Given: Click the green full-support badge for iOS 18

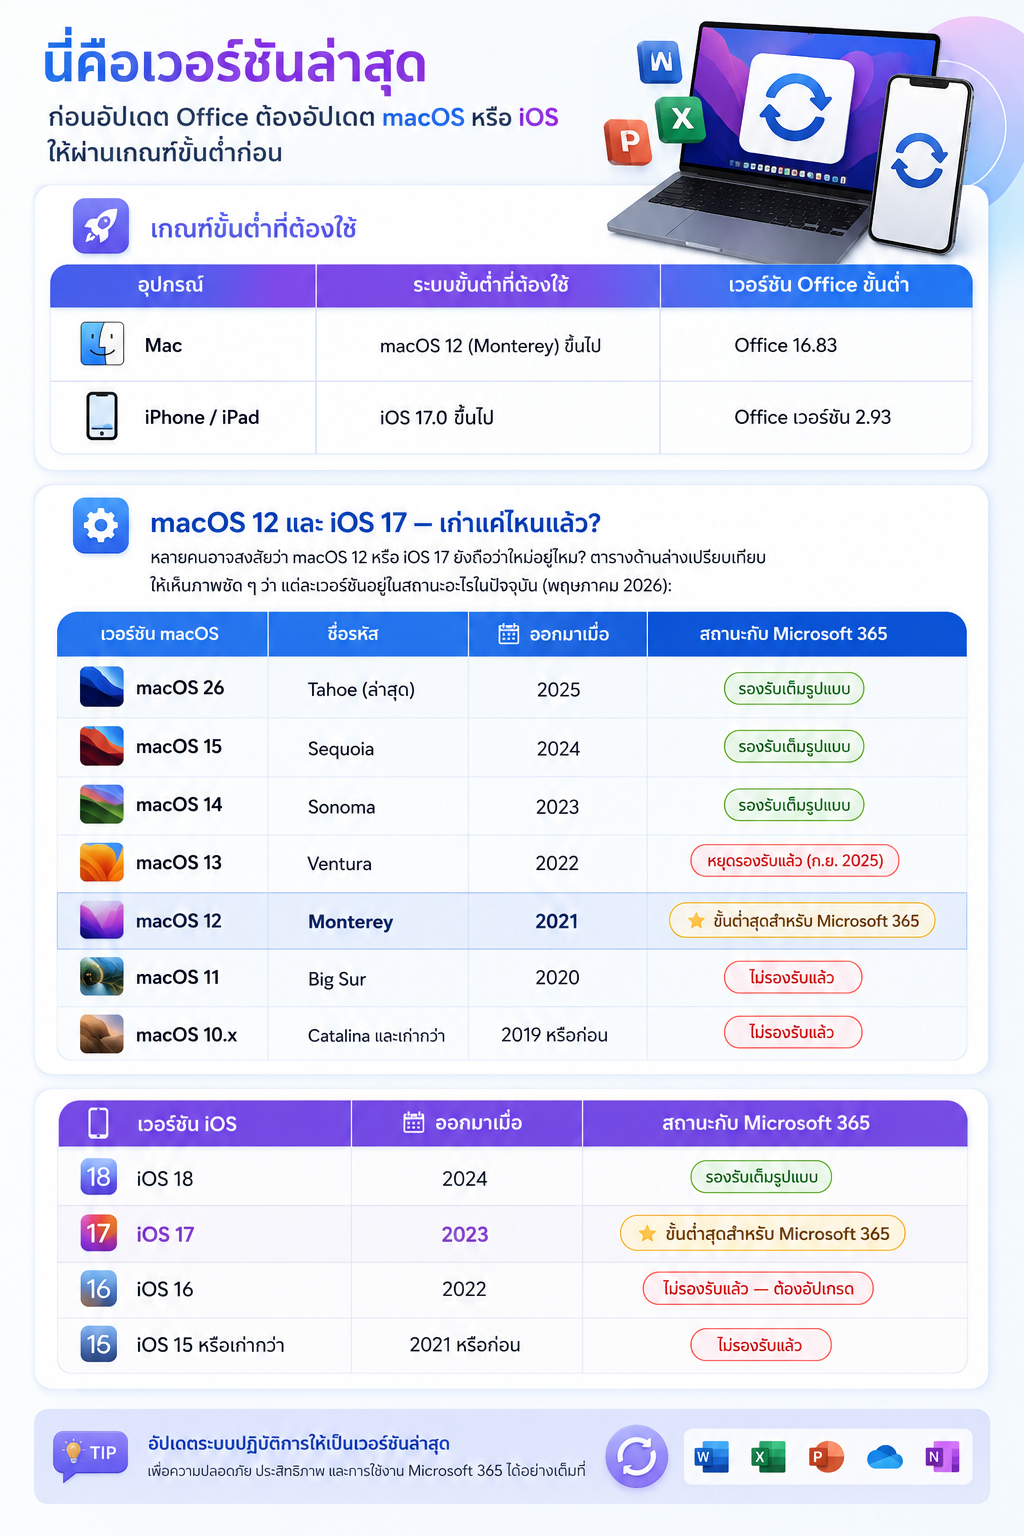Looking at the screenshot, I should click(x=761, y=1177).
